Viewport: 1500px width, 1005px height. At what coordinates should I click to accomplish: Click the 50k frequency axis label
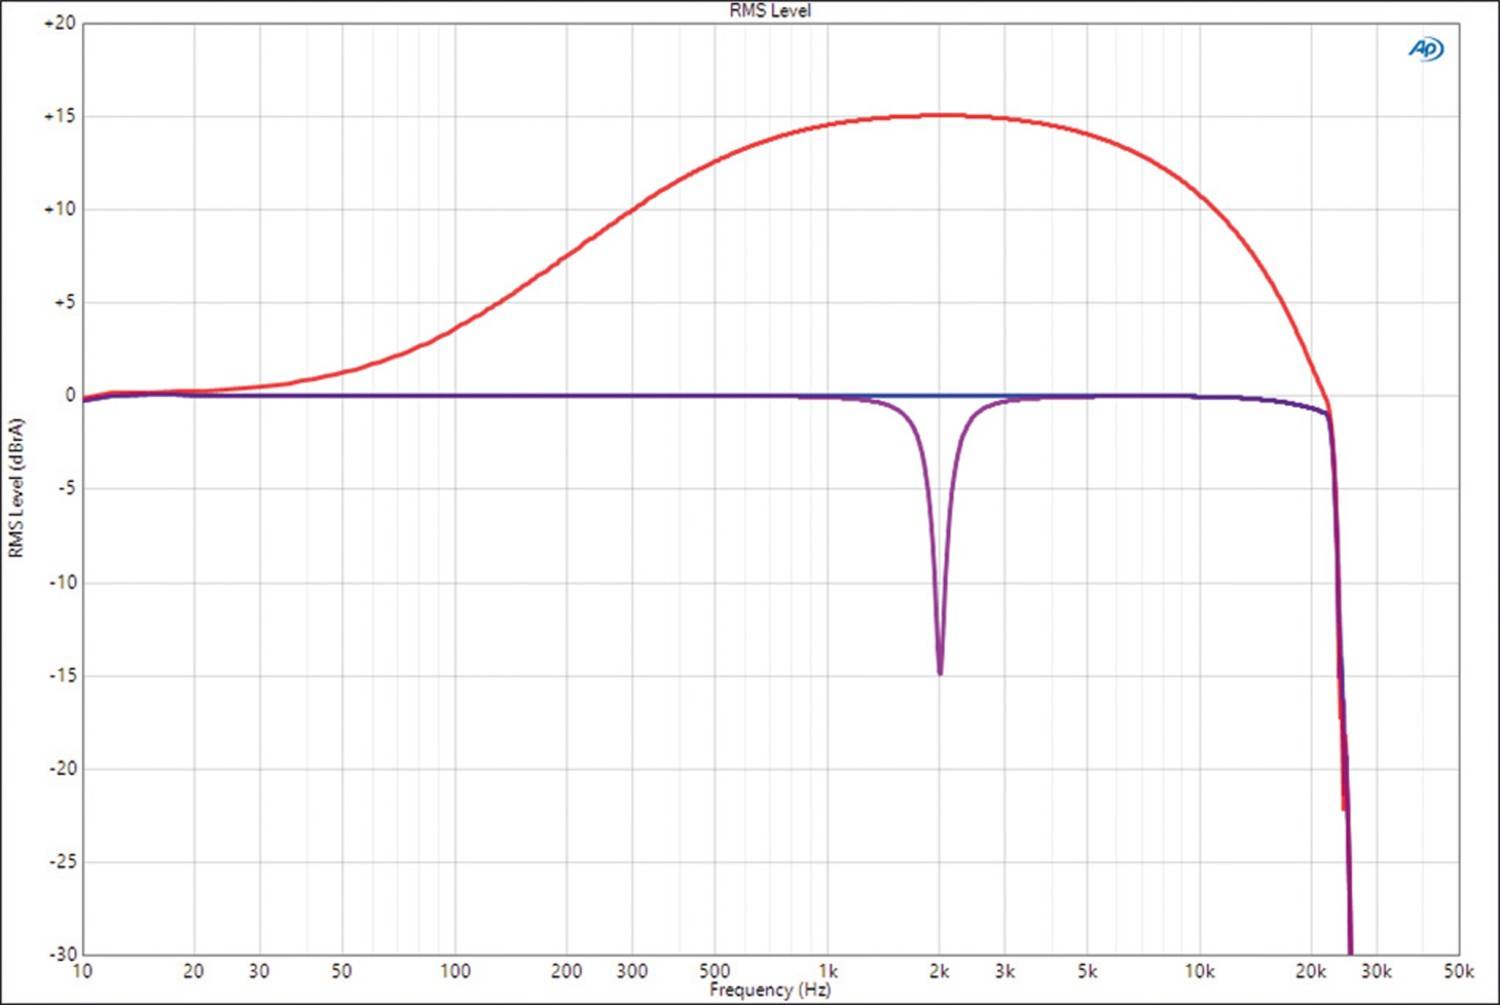click(1458, 971)
